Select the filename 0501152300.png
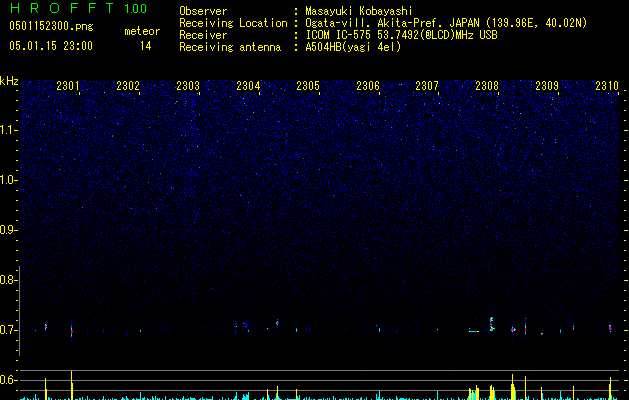 (x=51, y=26)
